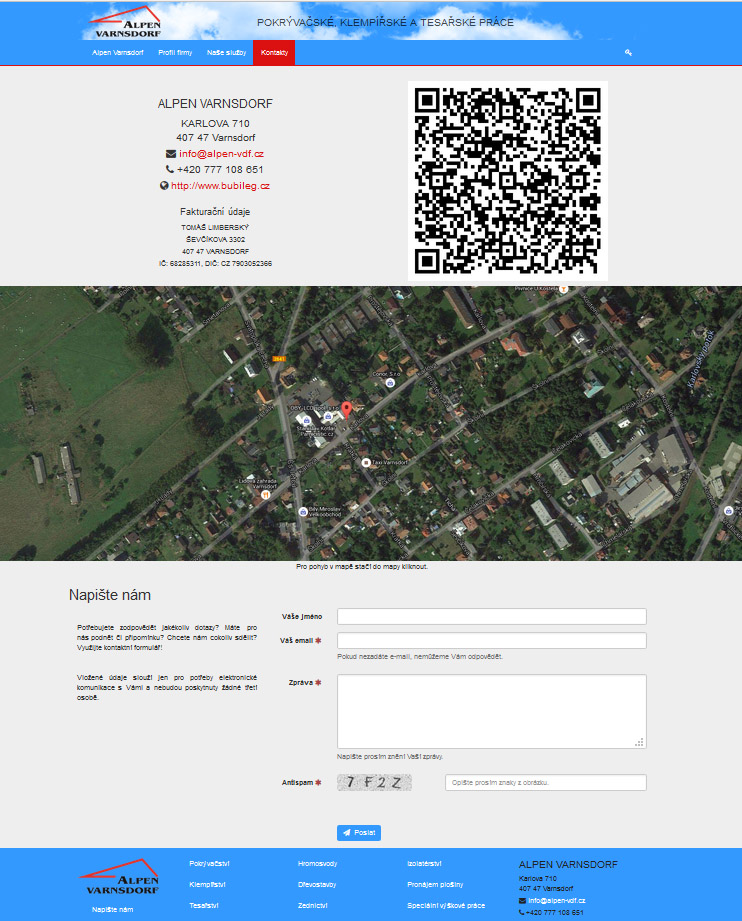Open the Speciální výškové práce footer link
Image resolution: width=742 pixels, height=921 pixels.
(x=446, y=906)
